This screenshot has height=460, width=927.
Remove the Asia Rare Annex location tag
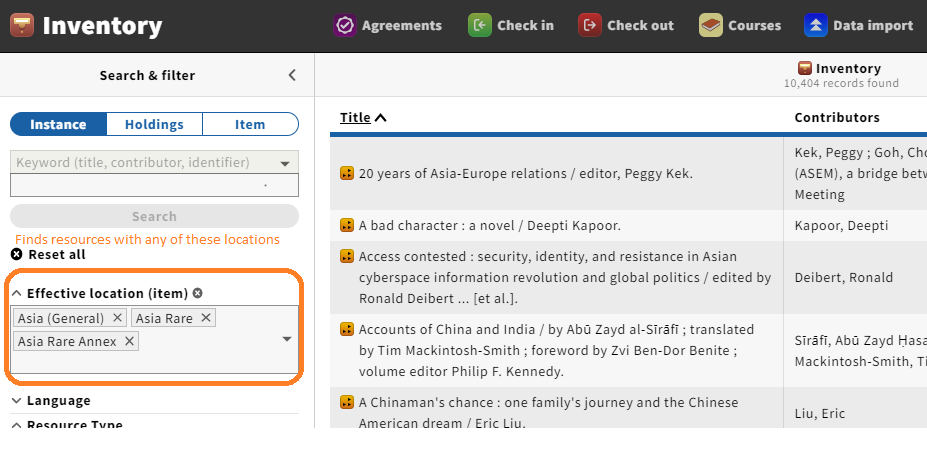(129, 341)
